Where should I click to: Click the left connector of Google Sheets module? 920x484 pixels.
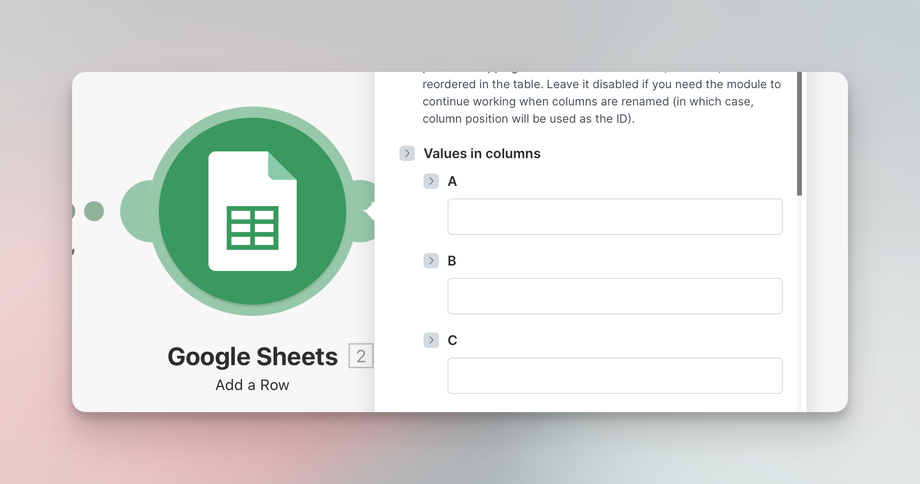(136, 211)
